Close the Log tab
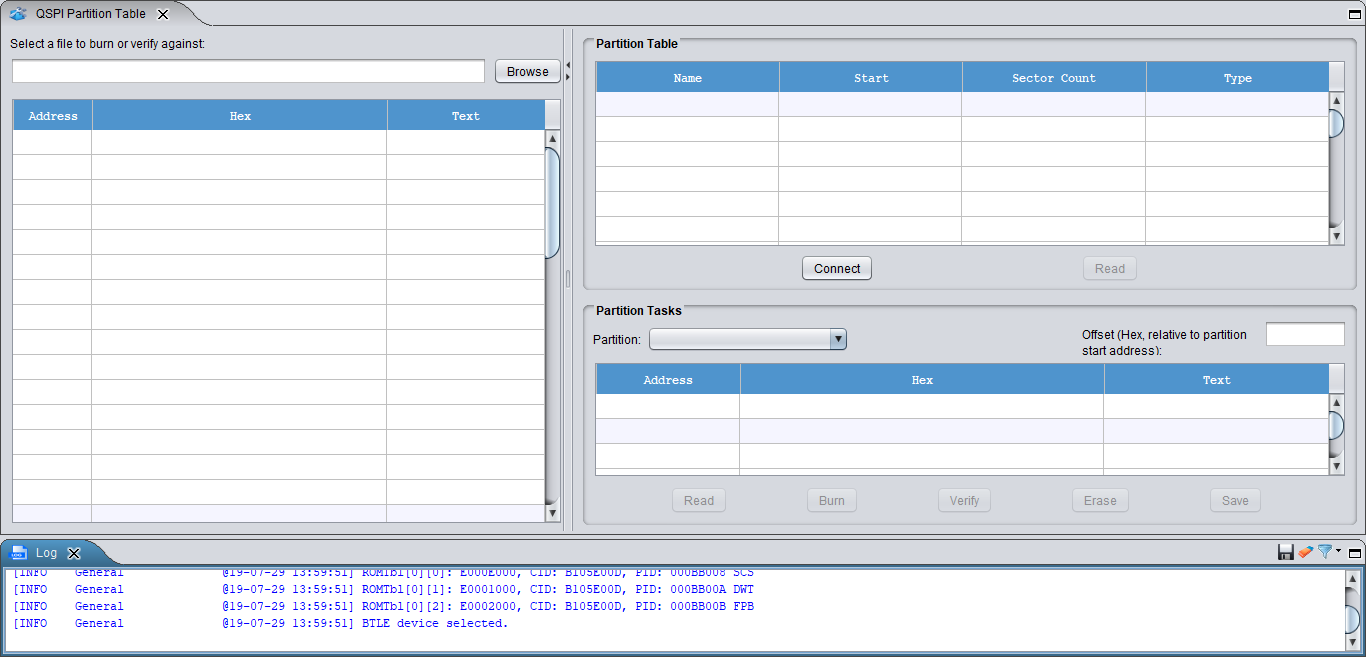Image resolution: width=1366 pixels, height=657 pixels. (73, 553)
